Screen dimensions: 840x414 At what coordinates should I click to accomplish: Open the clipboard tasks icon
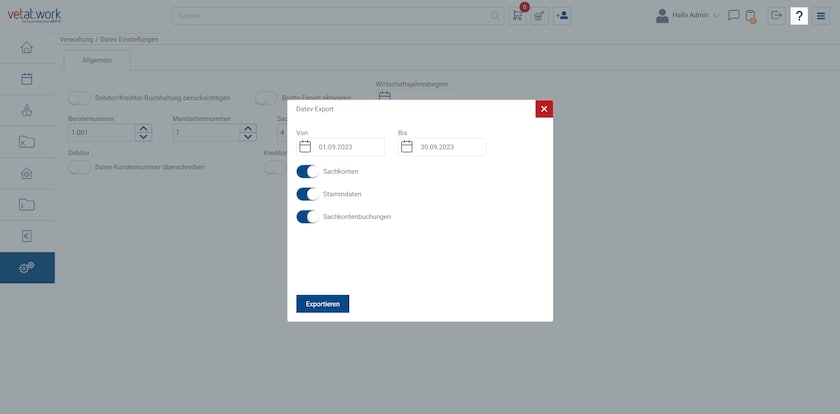click(751, 17)
